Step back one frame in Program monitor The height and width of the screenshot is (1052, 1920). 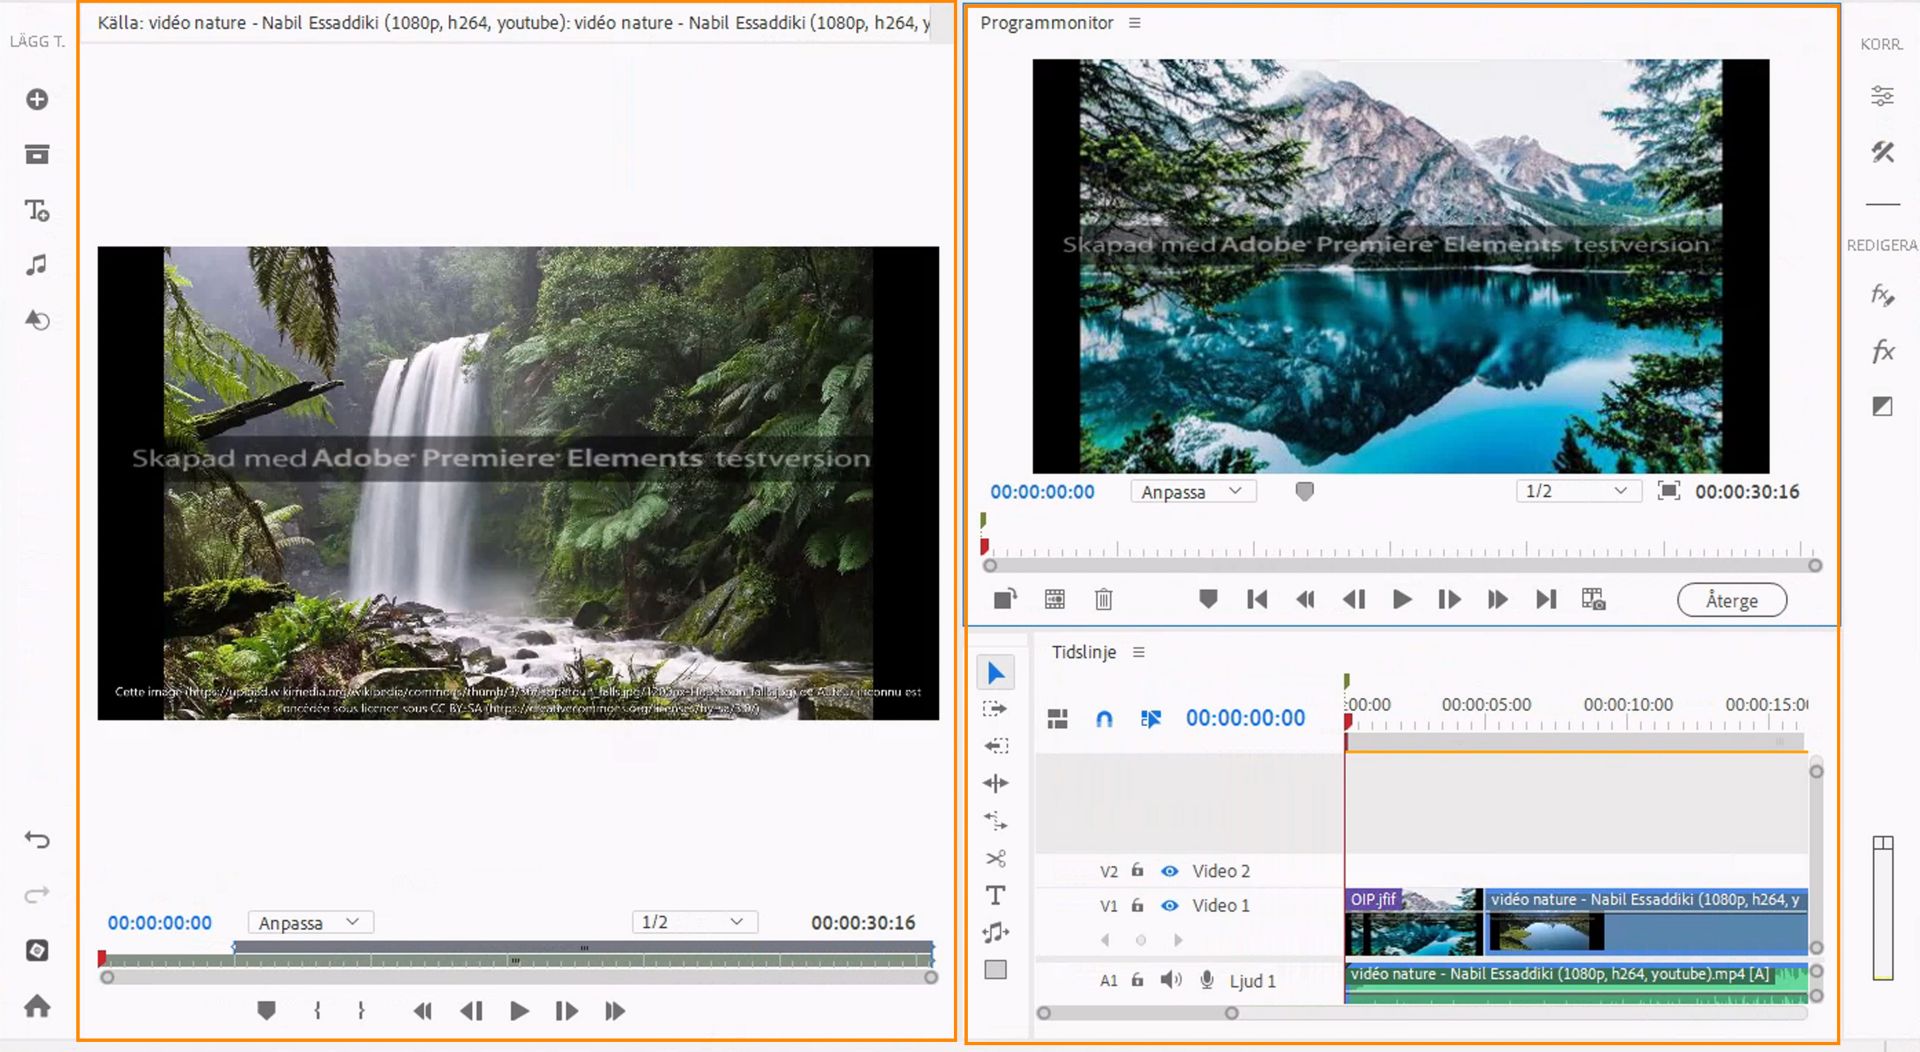point(1354,599)
